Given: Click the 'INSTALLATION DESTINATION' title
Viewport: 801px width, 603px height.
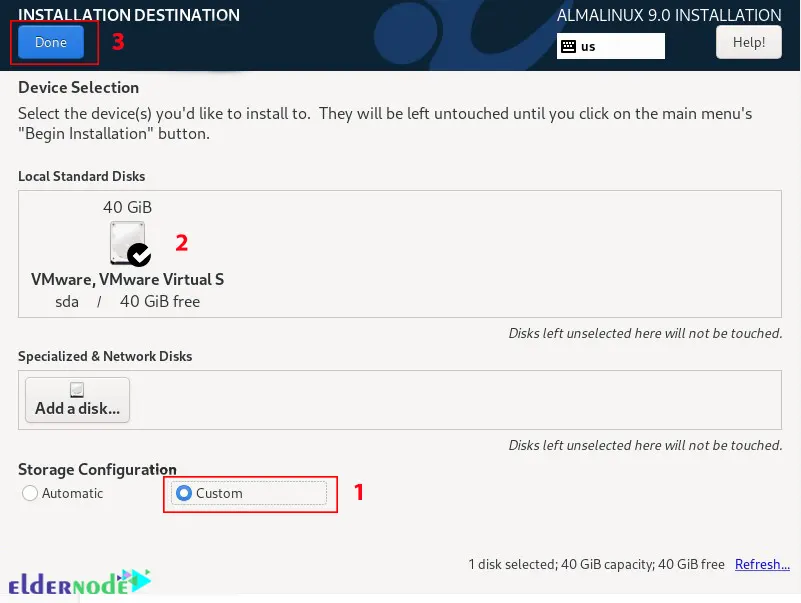Looking at the screenshot, I should [129, 15].
